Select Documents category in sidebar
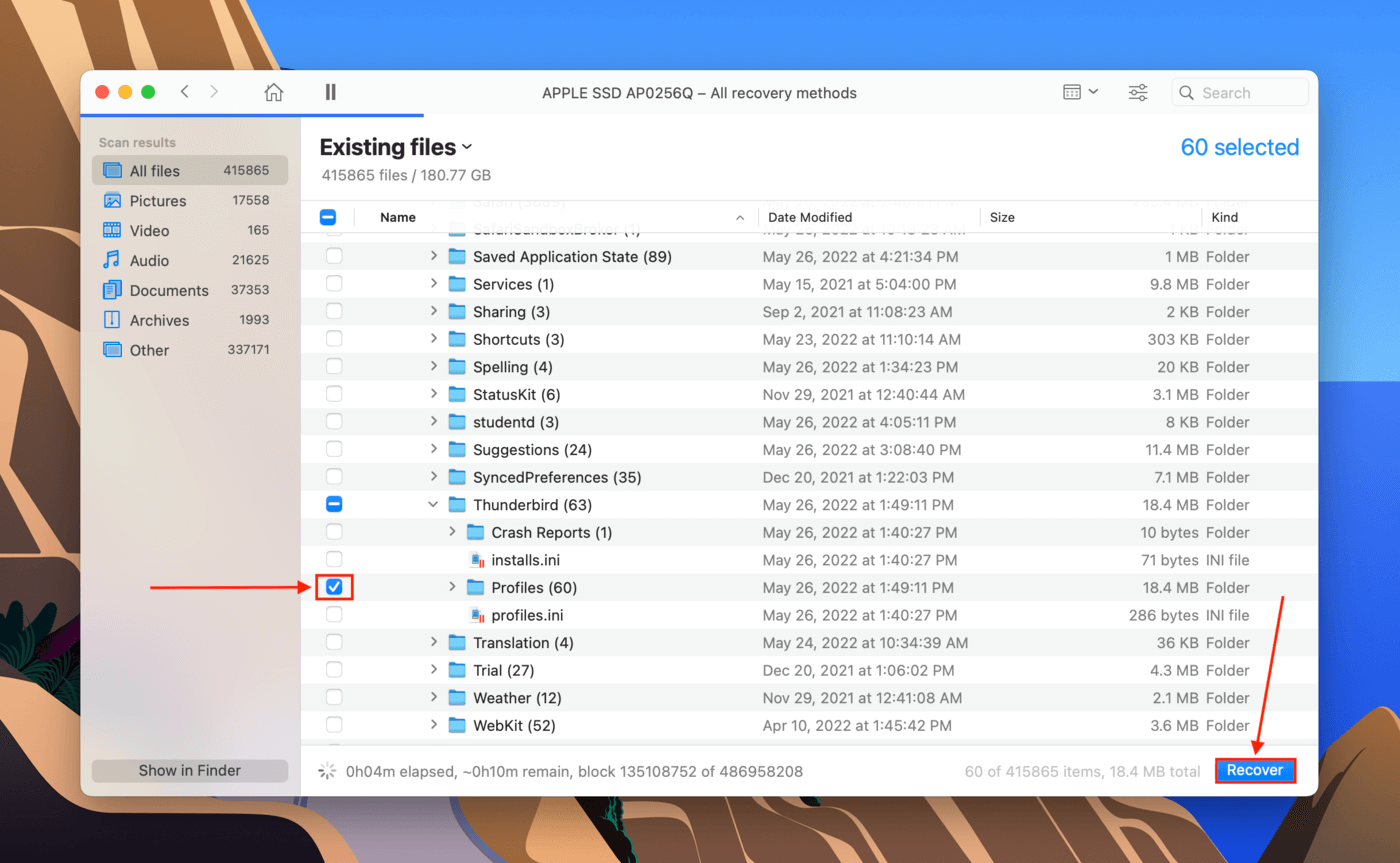 click(x=190, y=290)
